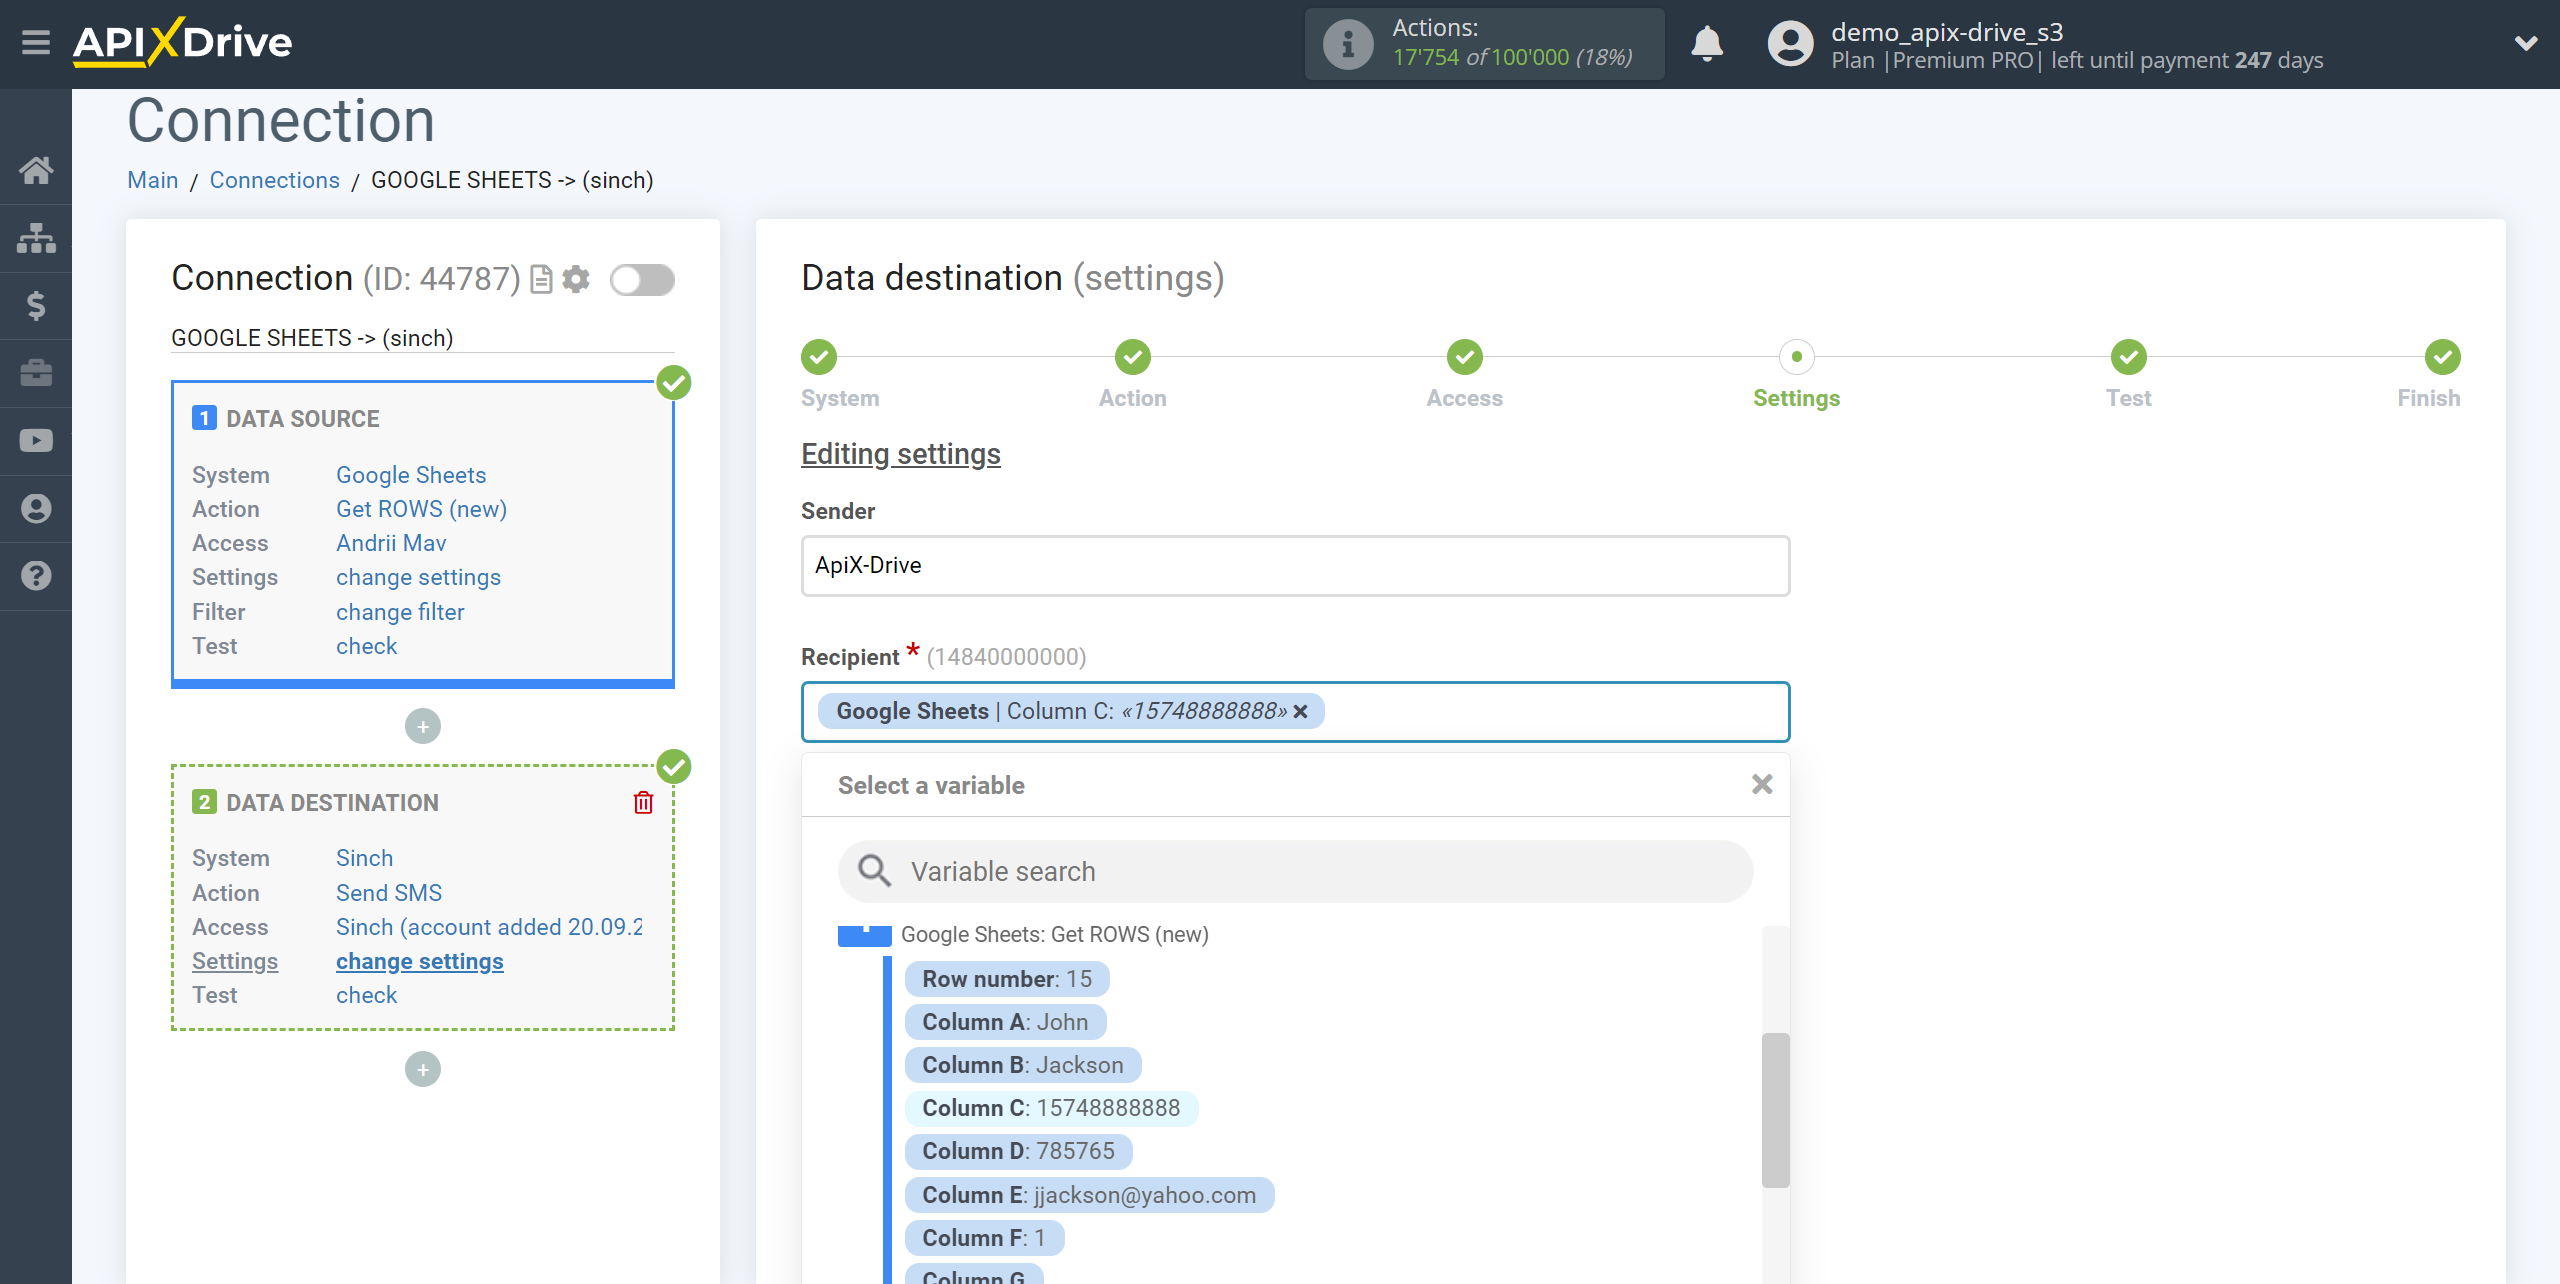Open the Main breadcrumb link
The height and width of the screenshot is (1284, 2560).
pos(153,180)
